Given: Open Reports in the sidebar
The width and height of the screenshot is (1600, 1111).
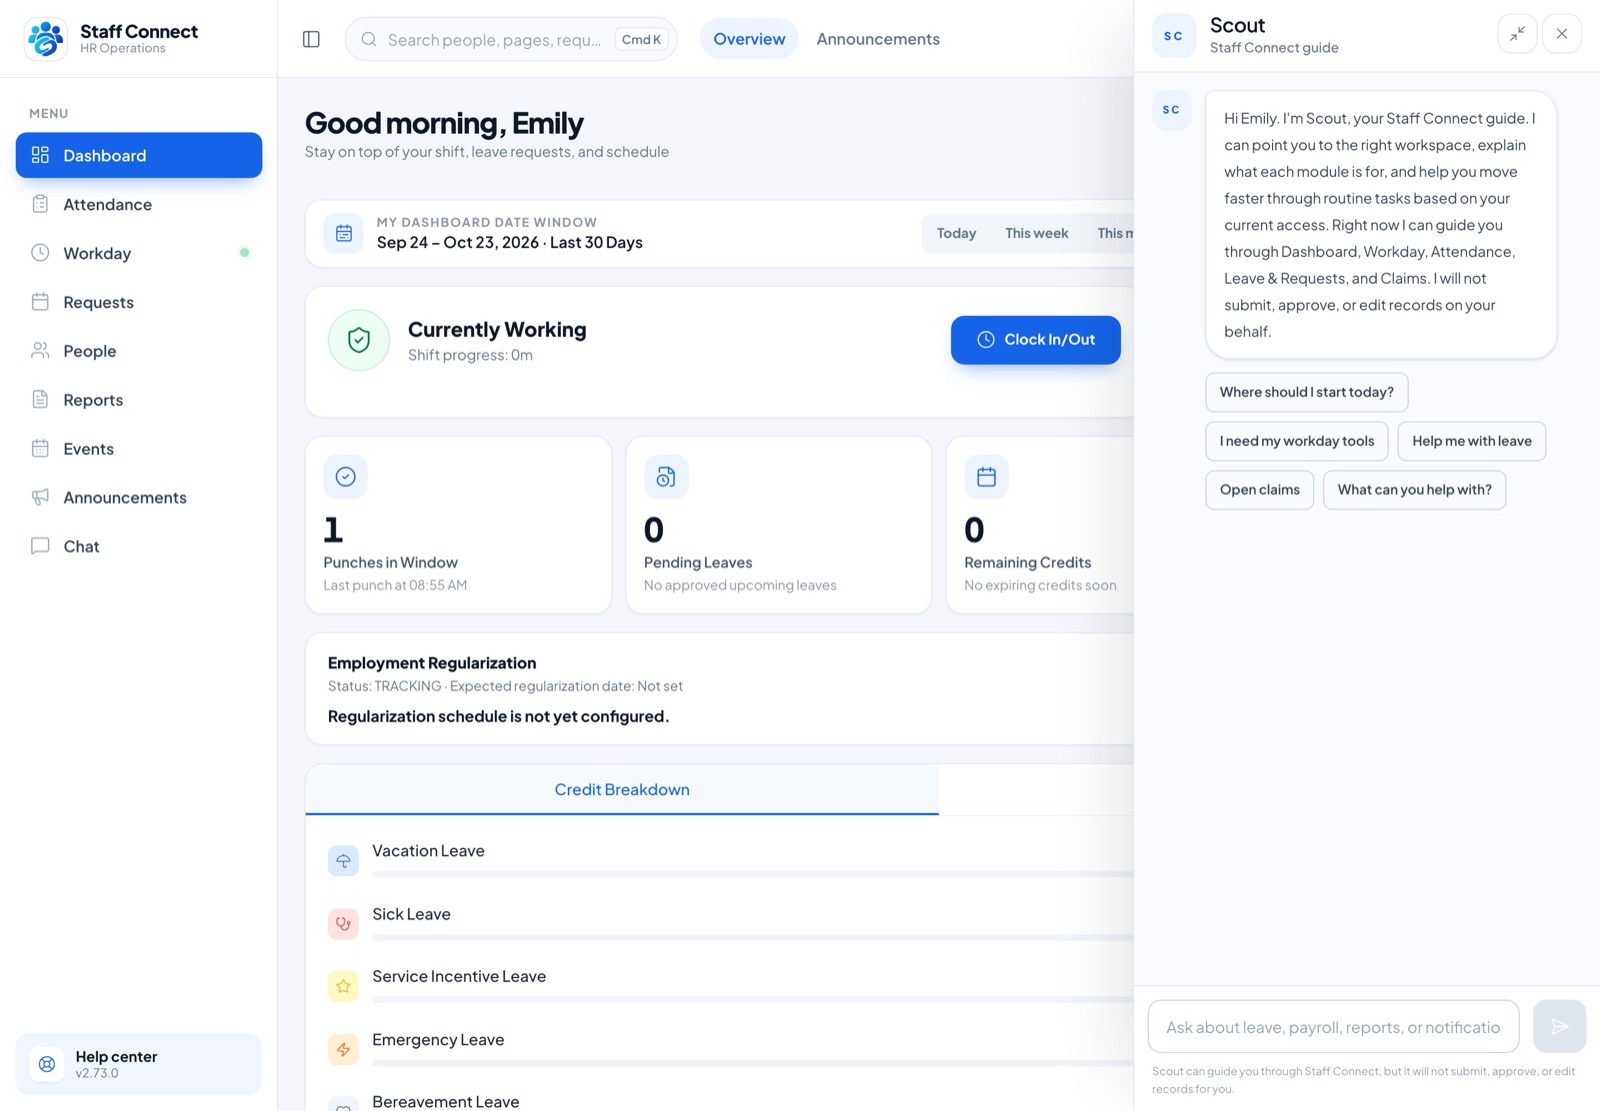Looking at the screenshot, I should point(139,400).
